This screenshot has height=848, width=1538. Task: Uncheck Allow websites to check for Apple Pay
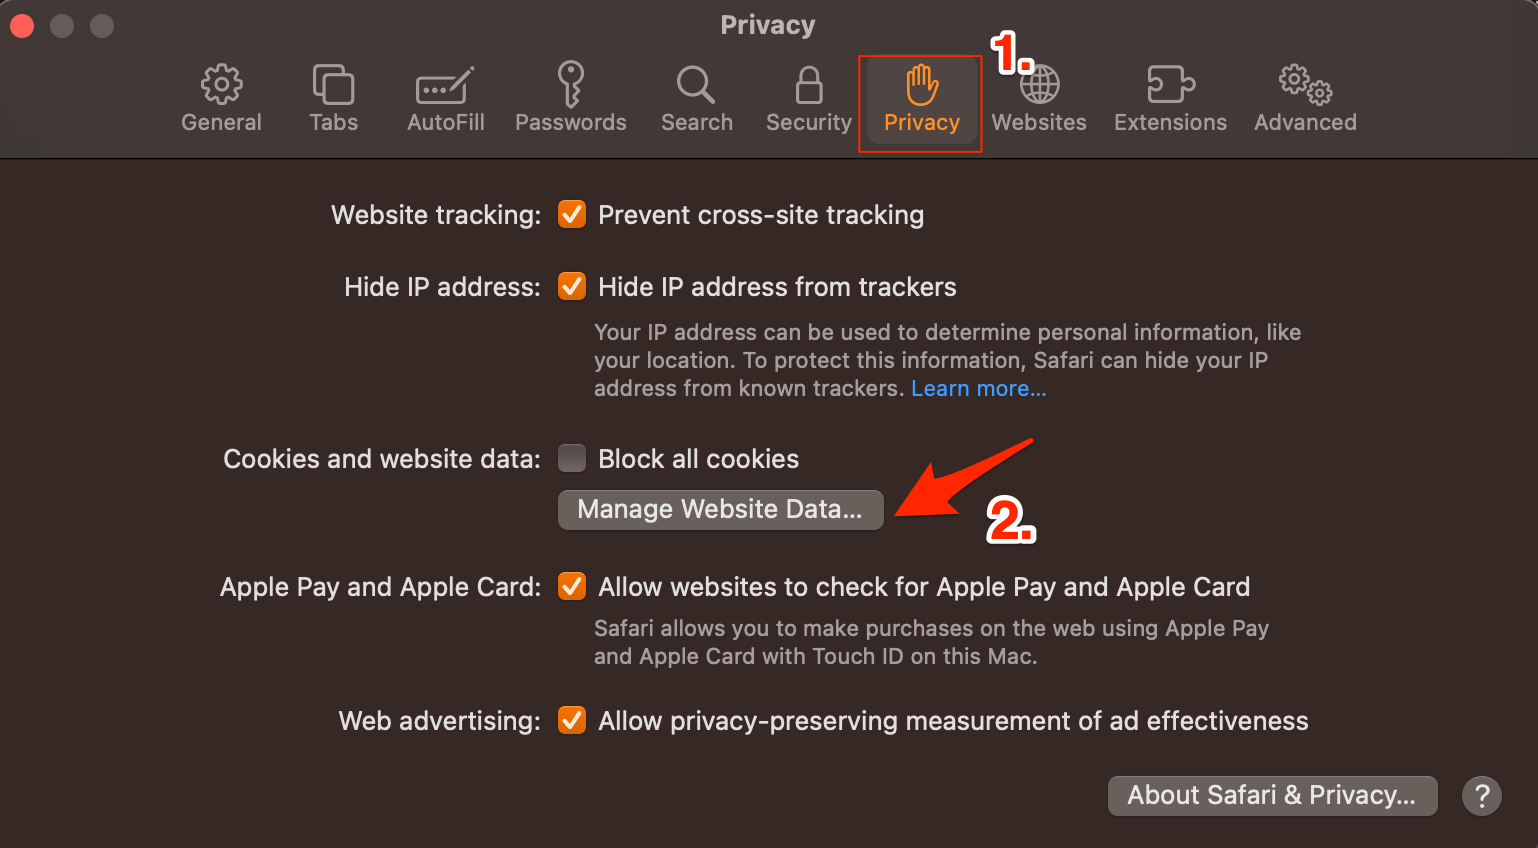(x=571, y=587)
